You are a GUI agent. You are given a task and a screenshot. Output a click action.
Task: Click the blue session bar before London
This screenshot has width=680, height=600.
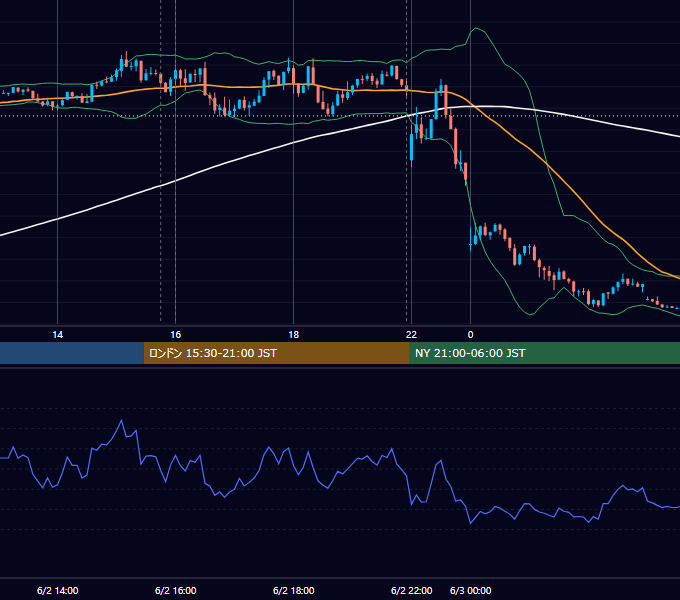72,353
